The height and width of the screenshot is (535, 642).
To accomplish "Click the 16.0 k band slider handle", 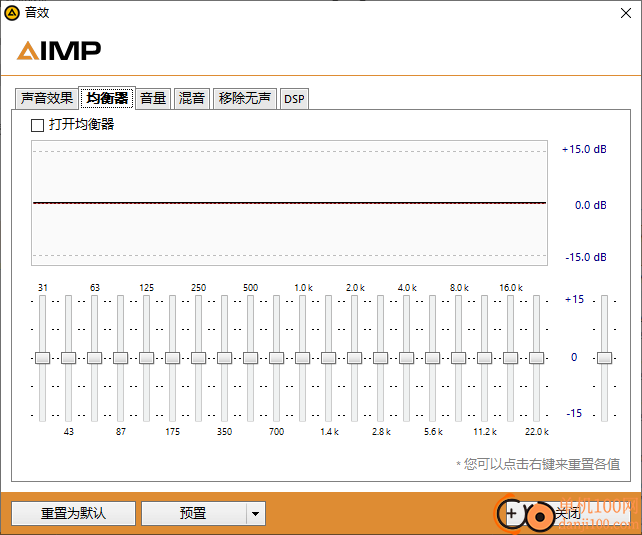I will tap(510, 358).
